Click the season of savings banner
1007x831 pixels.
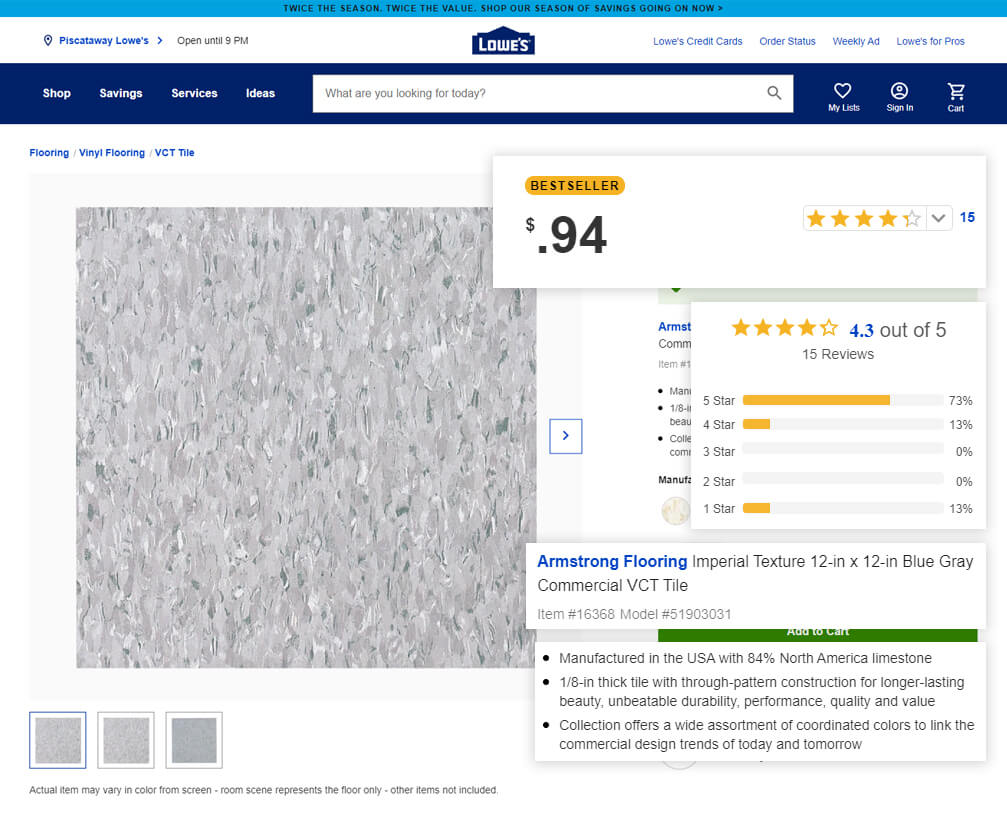tap(503, 8)
